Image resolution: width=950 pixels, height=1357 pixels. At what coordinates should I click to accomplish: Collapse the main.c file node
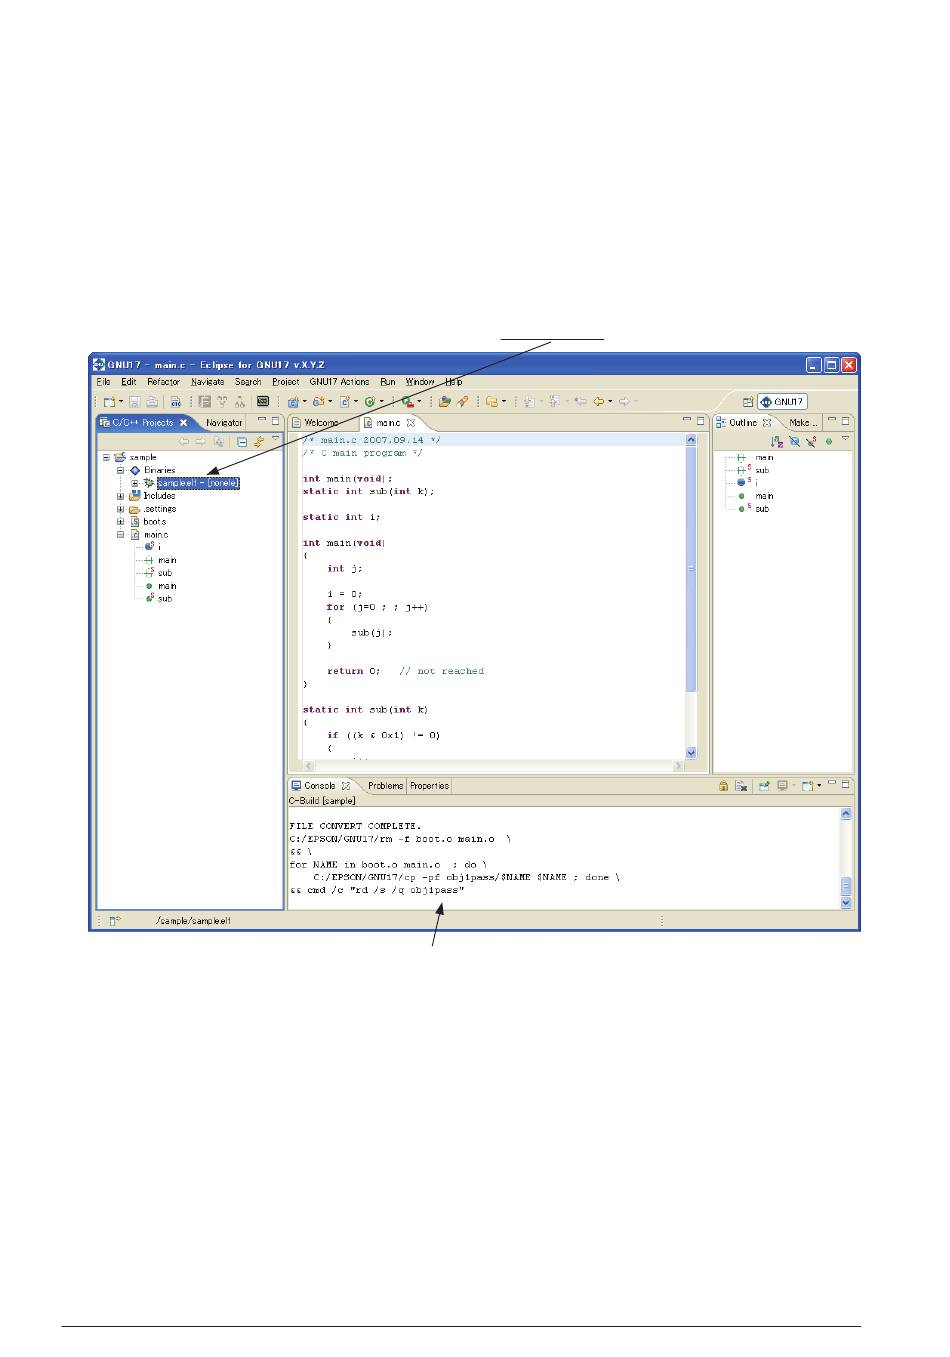click(x=121, y=535)
